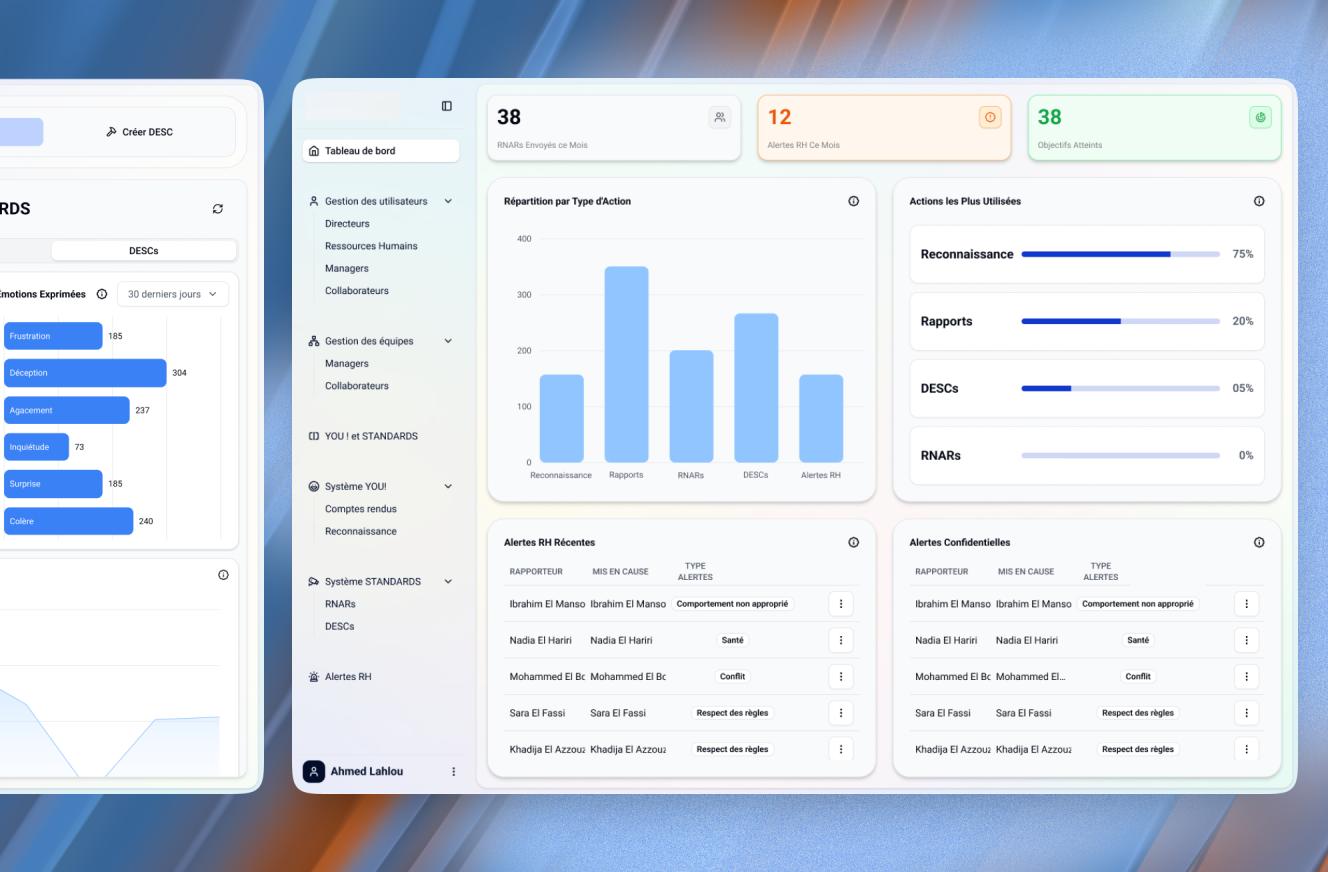Click Colère bar in left window chart

68,521
